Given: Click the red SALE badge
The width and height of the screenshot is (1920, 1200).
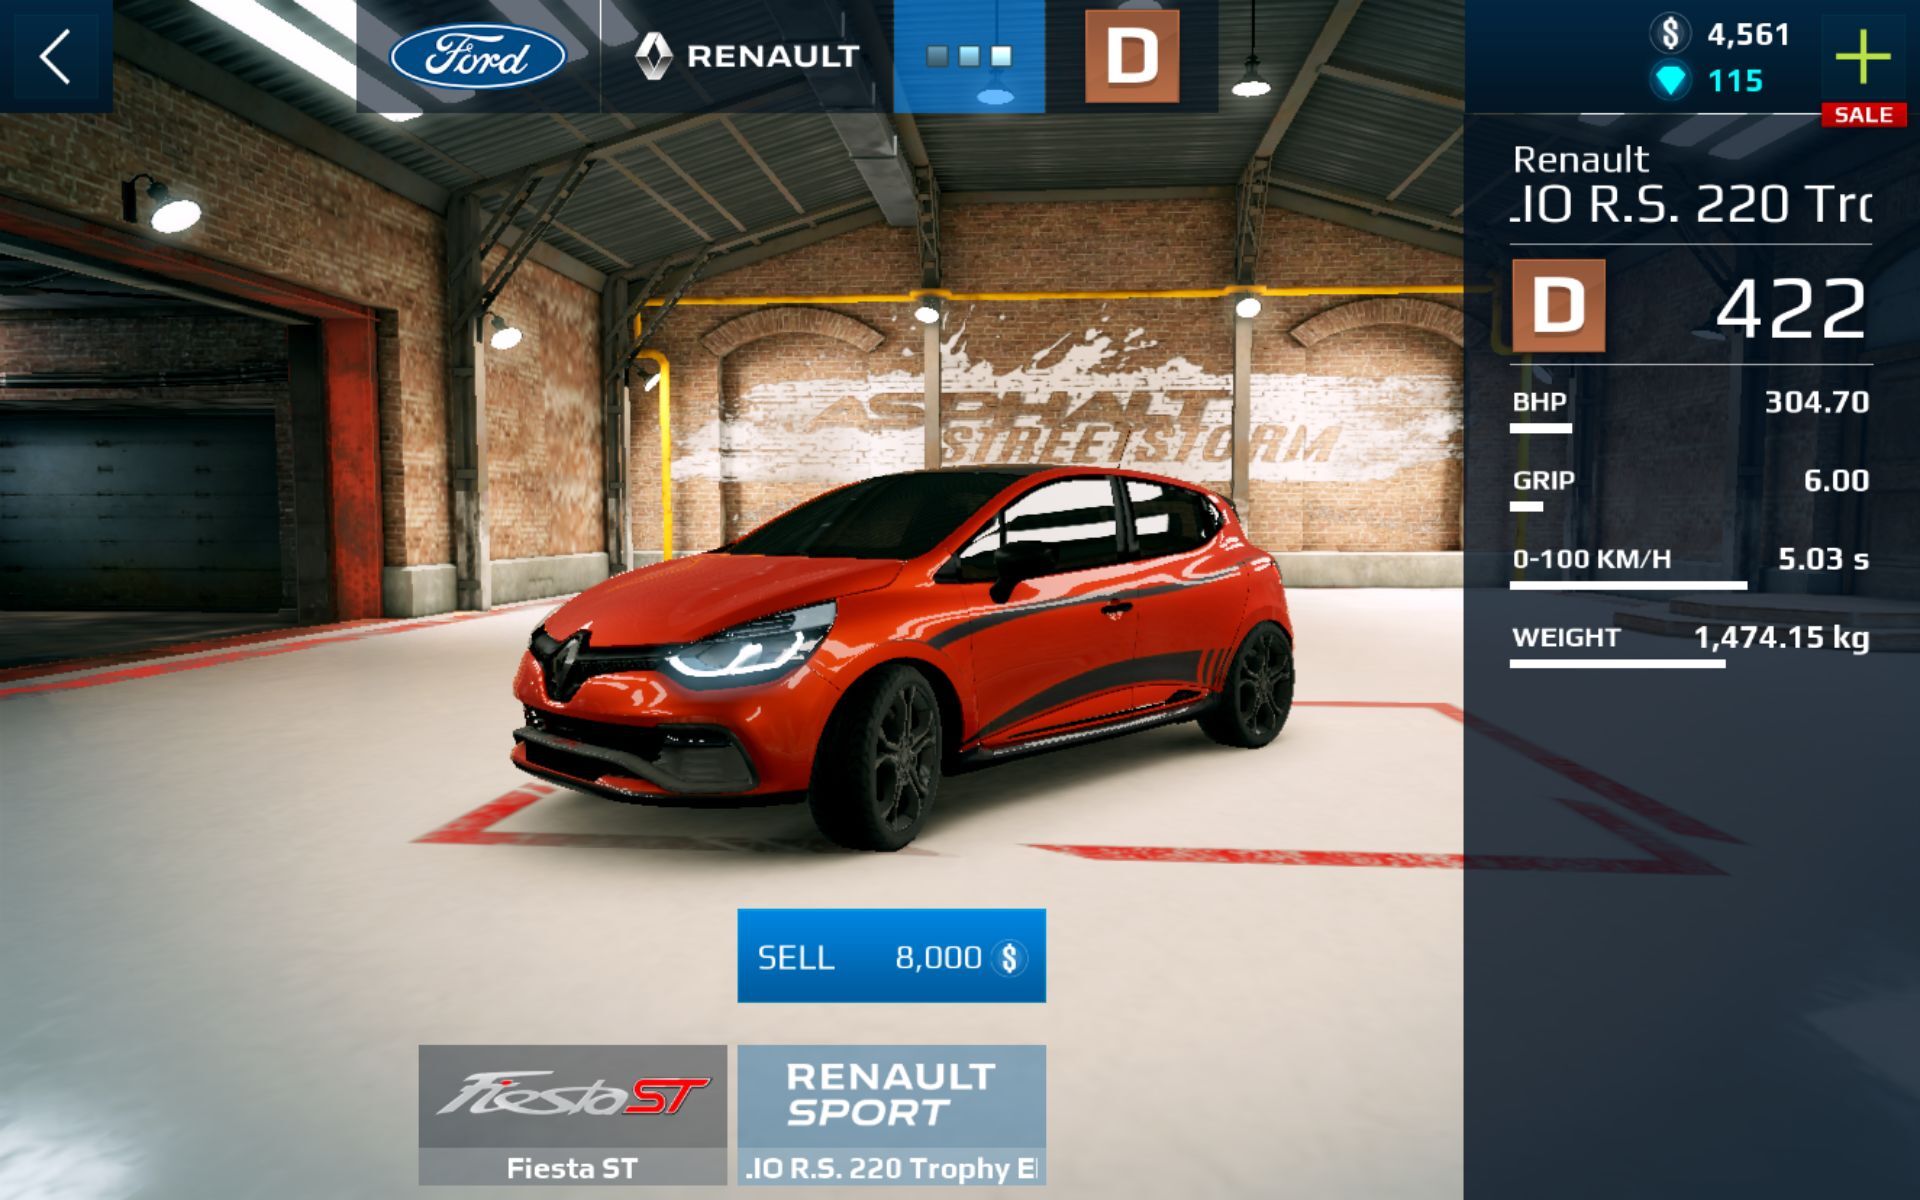Looking at the screenshot, I should point(1863,115).
